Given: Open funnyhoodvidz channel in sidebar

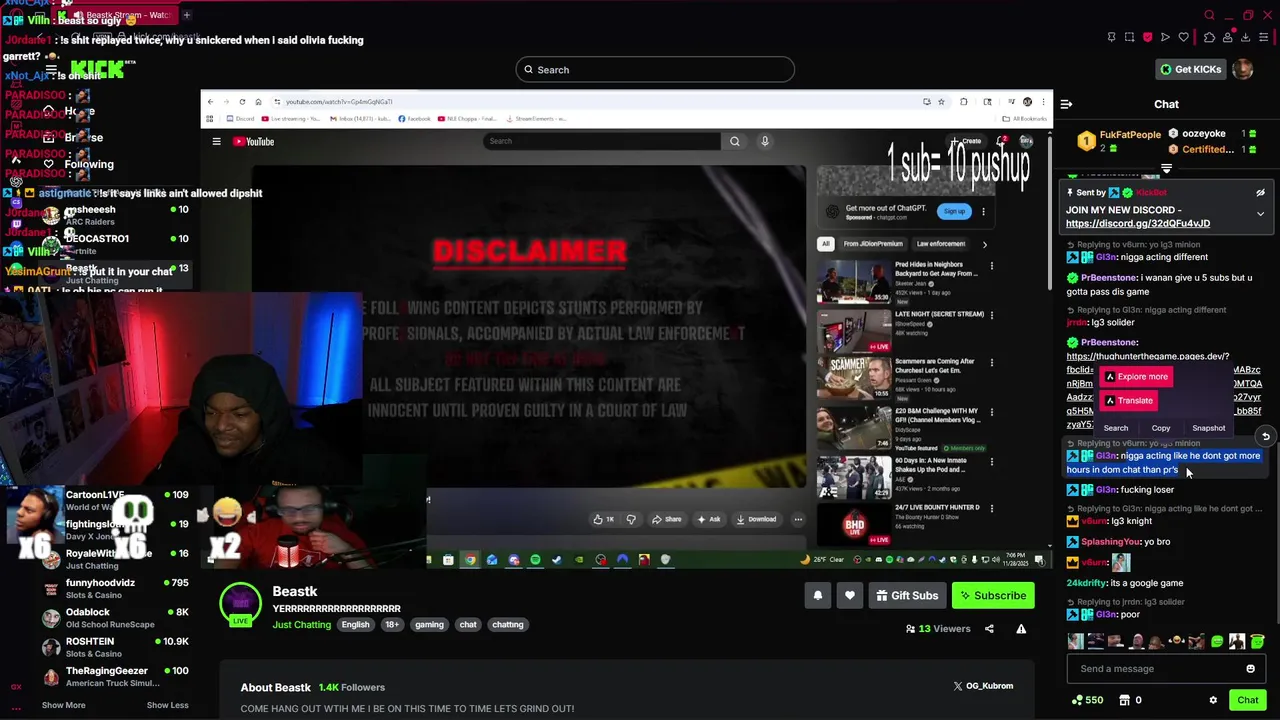Looking at the screenshot, I should pos(117,589).
